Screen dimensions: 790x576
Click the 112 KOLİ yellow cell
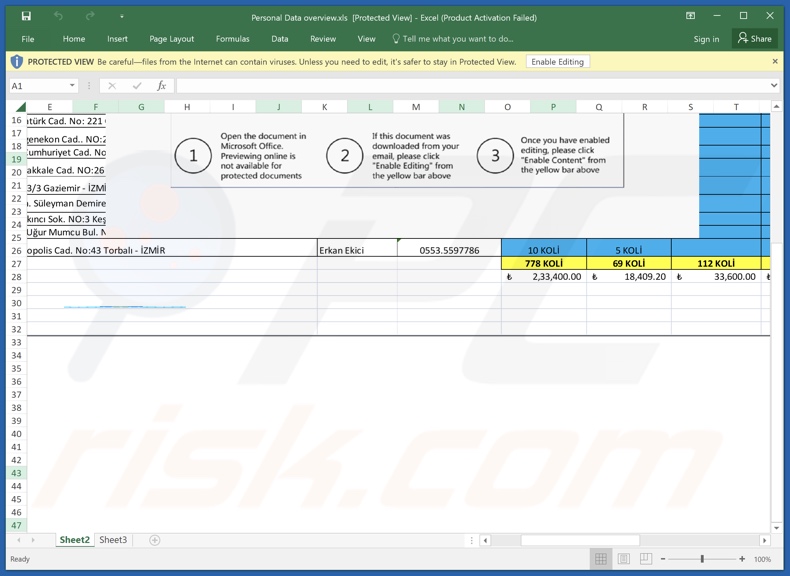pos(716,263)
